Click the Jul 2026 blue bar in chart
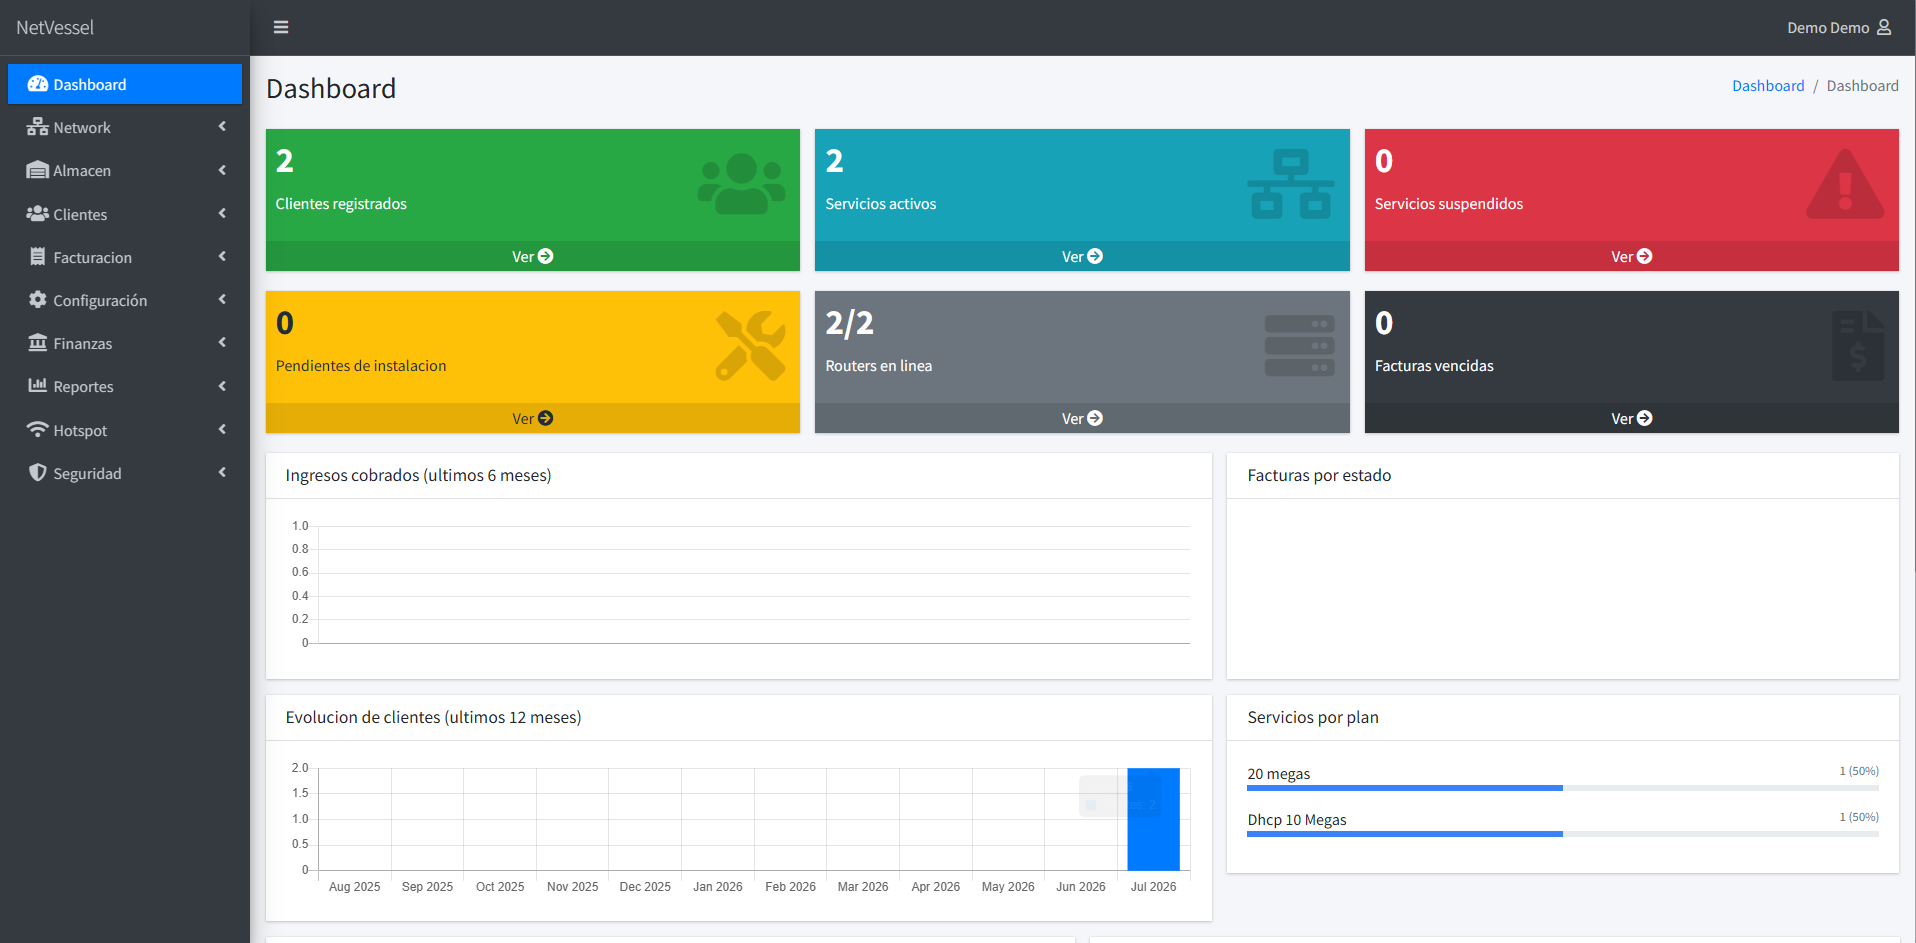The width and height of the screenshot is (1916, 943). pos(1153,819)
